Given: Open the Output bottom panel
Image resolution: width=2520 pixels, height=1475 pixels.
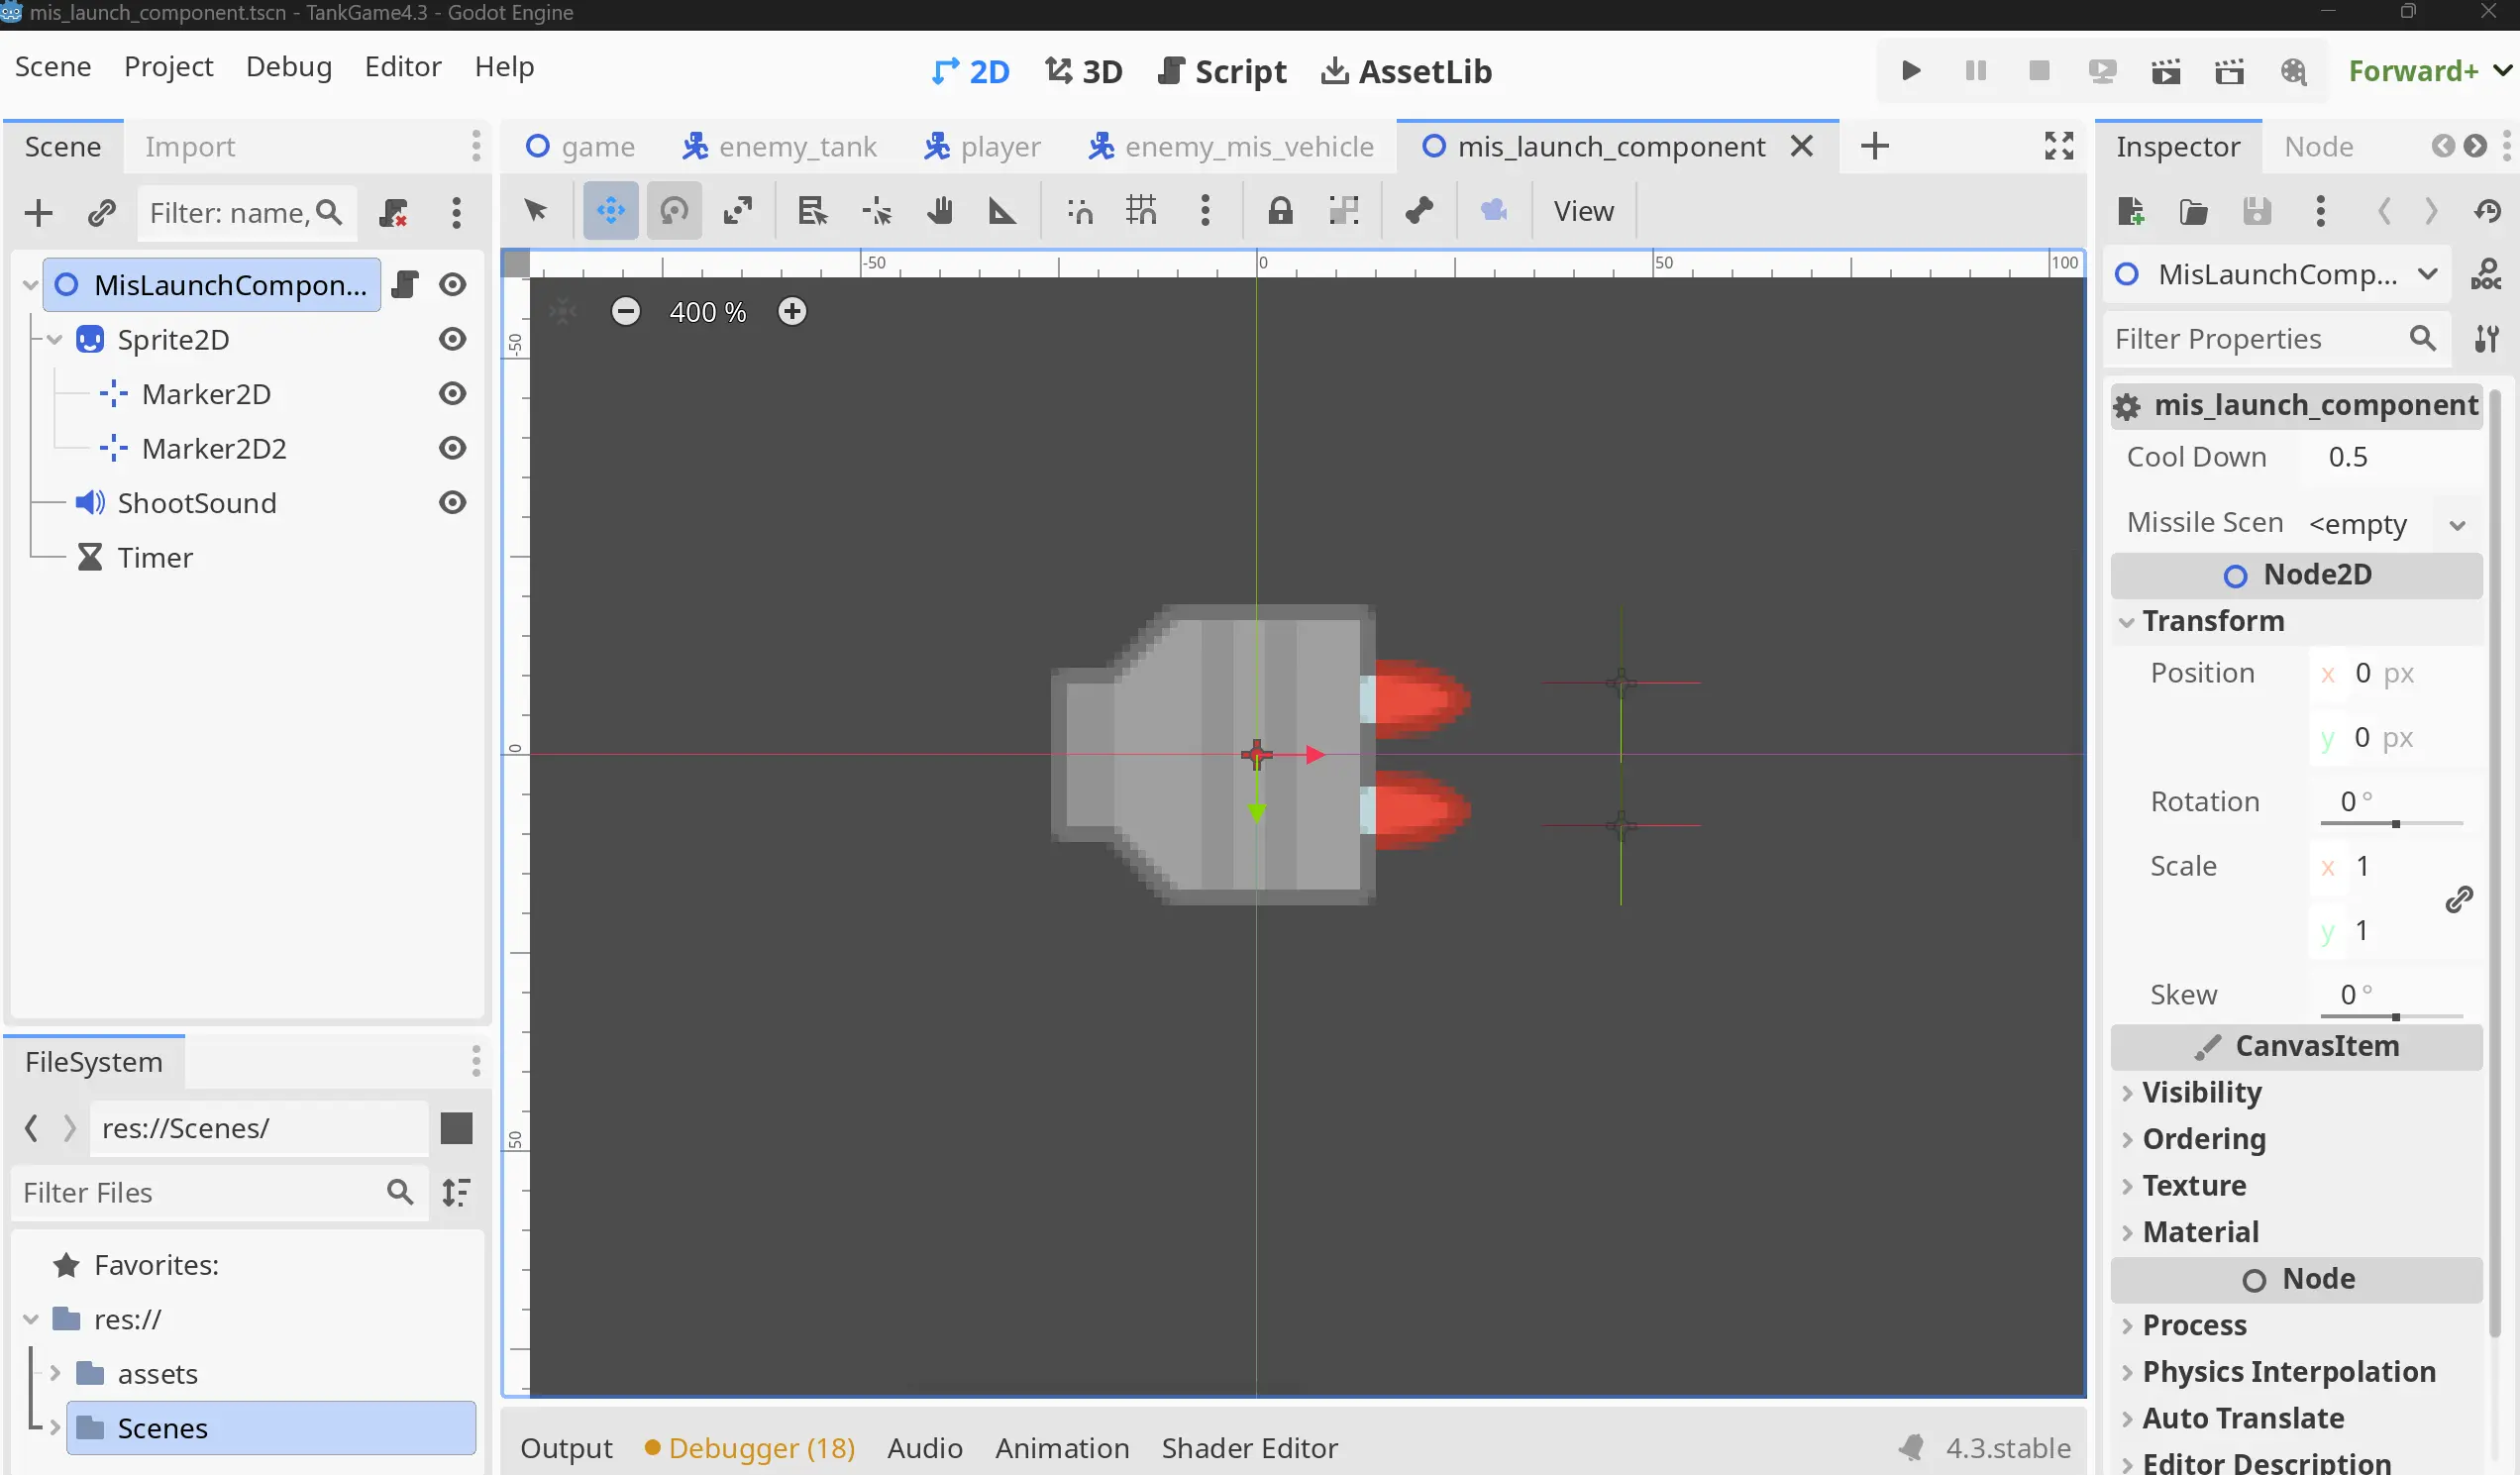Looking at the screenshot, I should [x=566, y=1447].
